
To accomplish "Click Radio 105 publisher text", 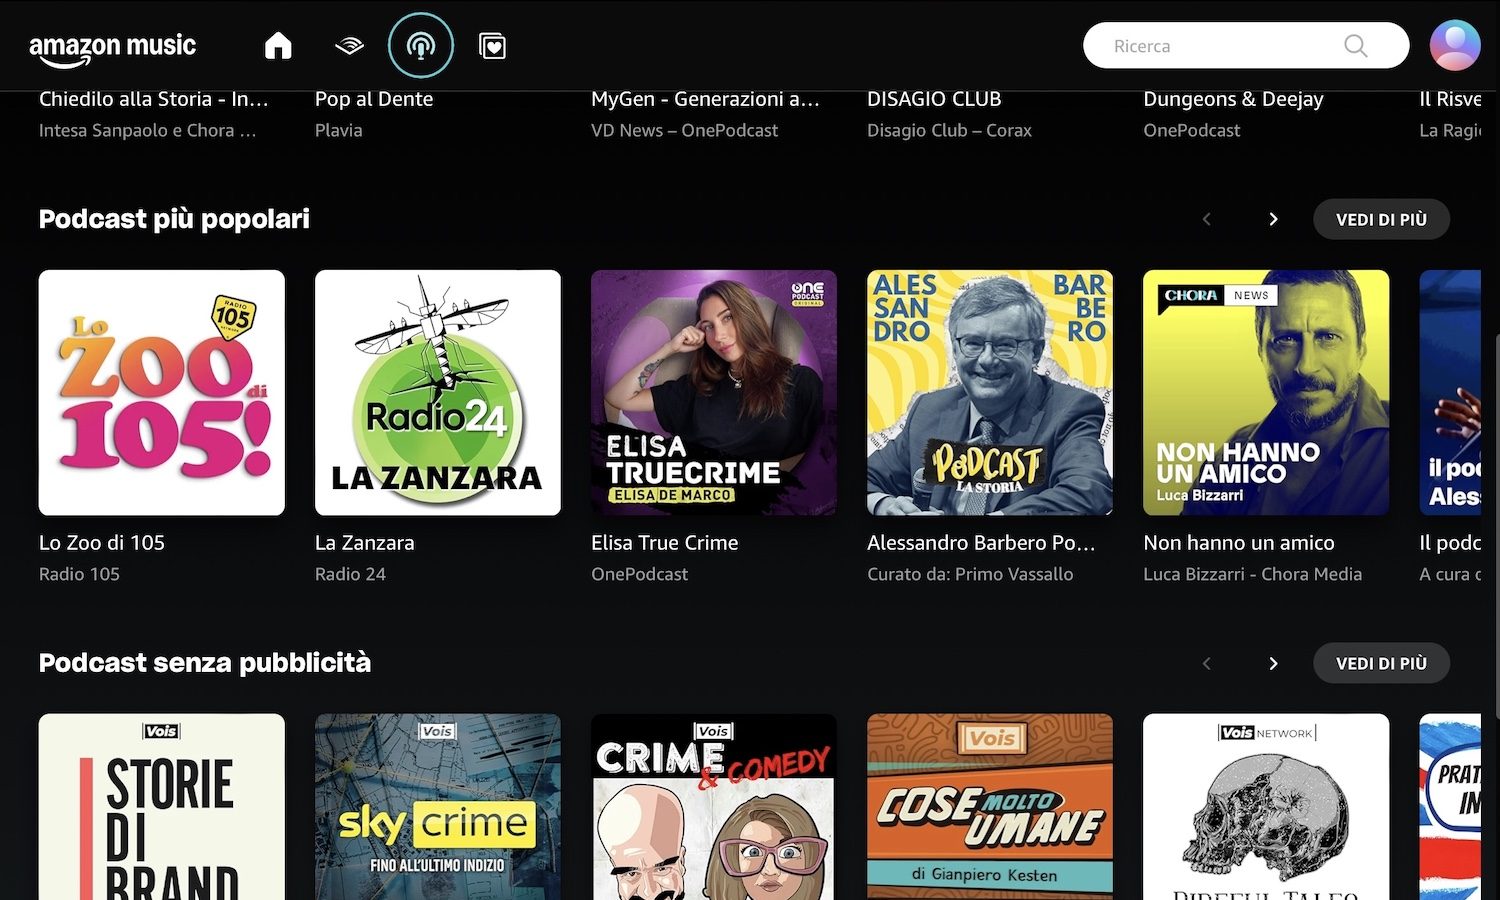I will coord(79,574).
